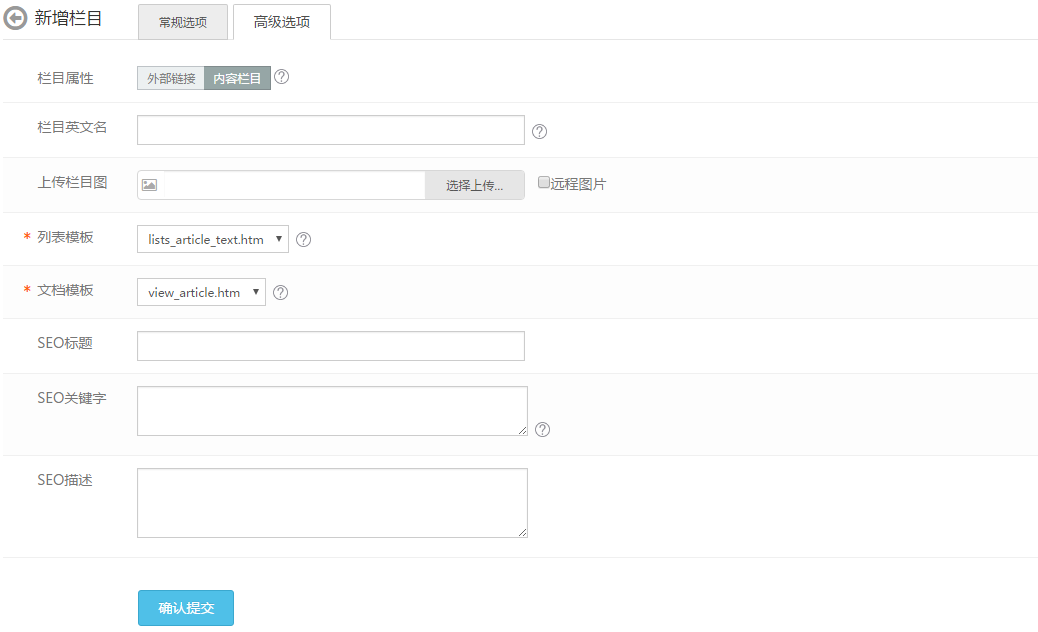Select 内容栏目 column attribute option
Screen dimensions: 1038x632
point(237,78)
